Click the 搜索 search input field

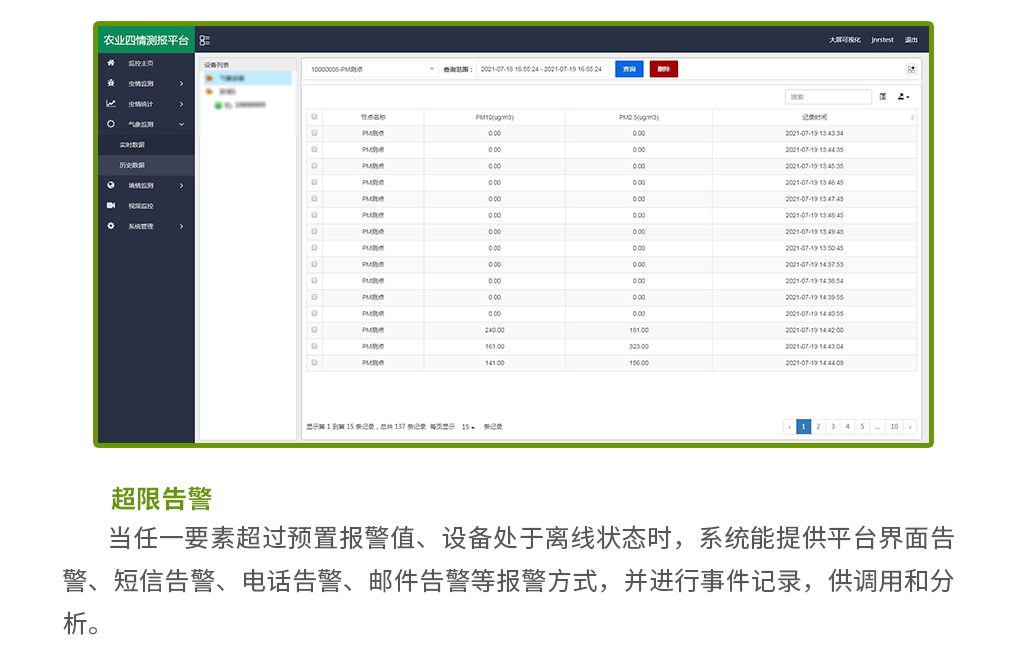827,97
